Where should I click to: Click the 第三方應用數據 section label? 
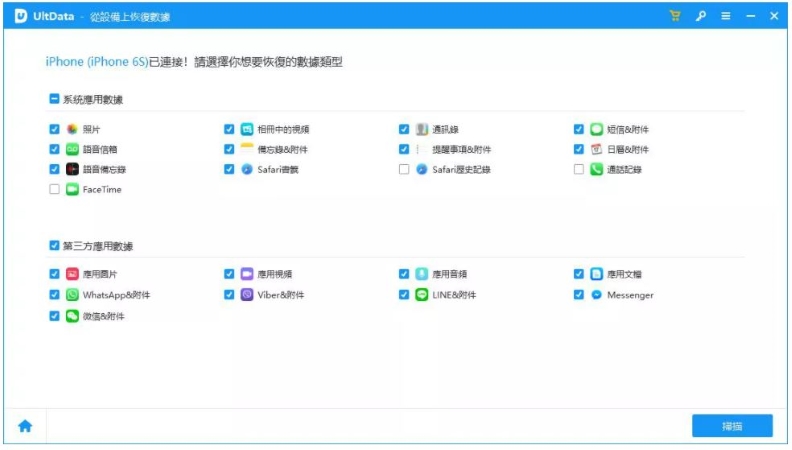(98, 246)
